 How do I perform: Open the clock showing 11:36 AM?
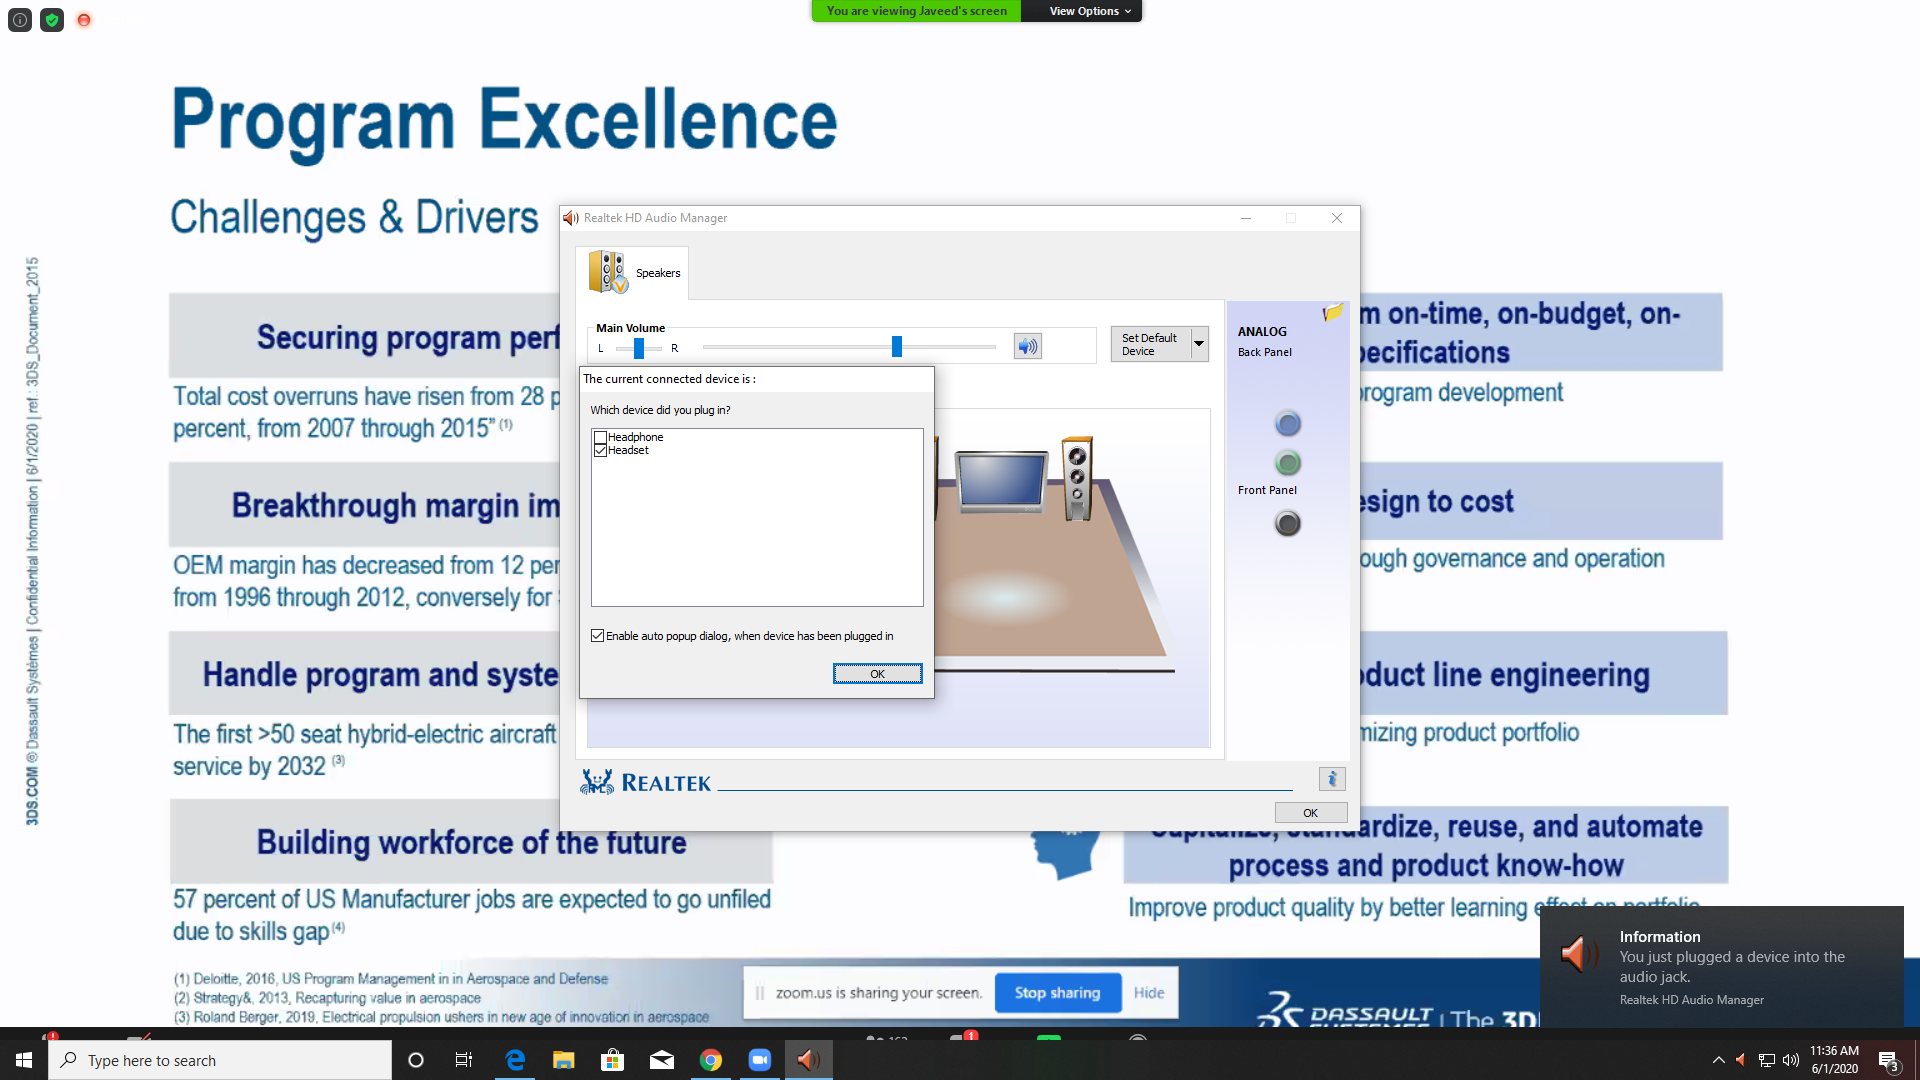point(1834,1060)
